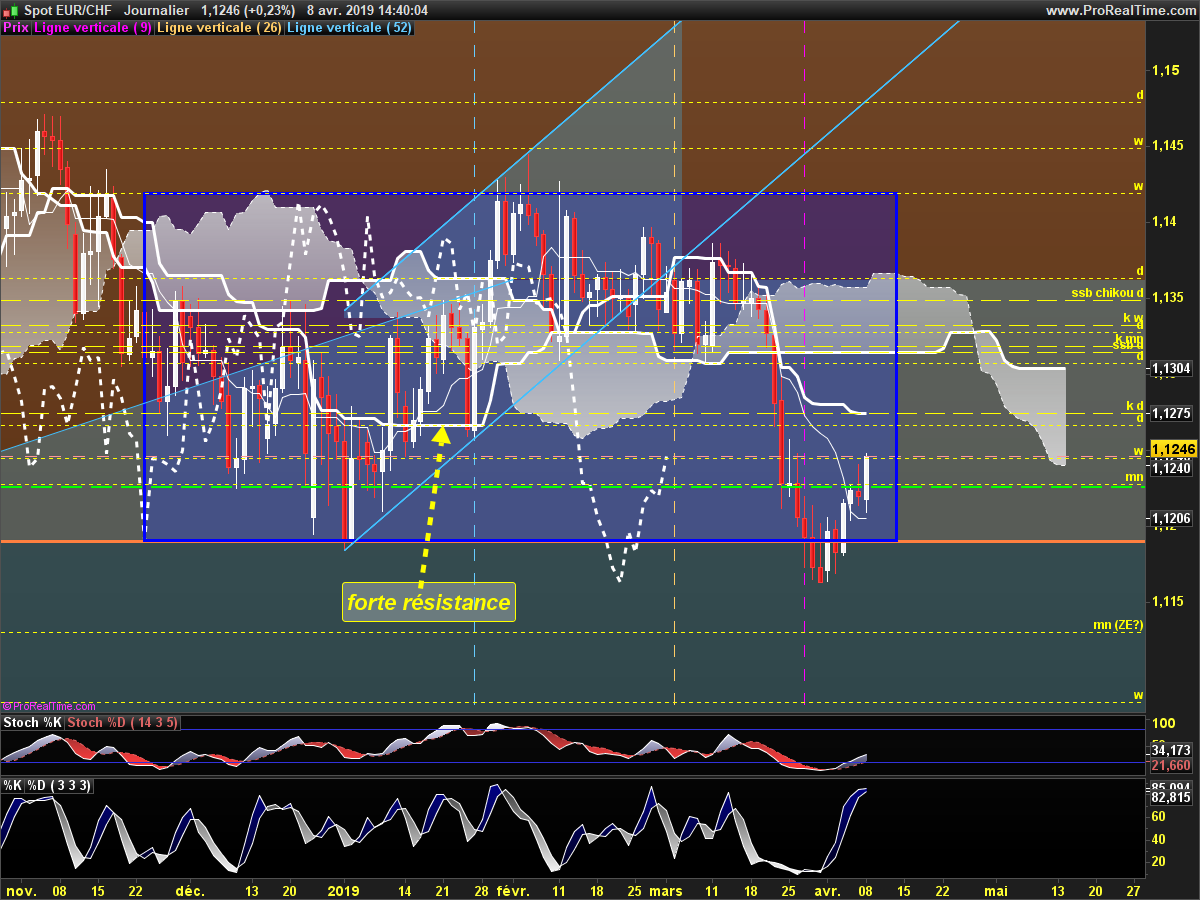The width and height of the screenshot is (1200, 900).
Task: Click the 1,1304 price level label
Action: click(1171, 369)
